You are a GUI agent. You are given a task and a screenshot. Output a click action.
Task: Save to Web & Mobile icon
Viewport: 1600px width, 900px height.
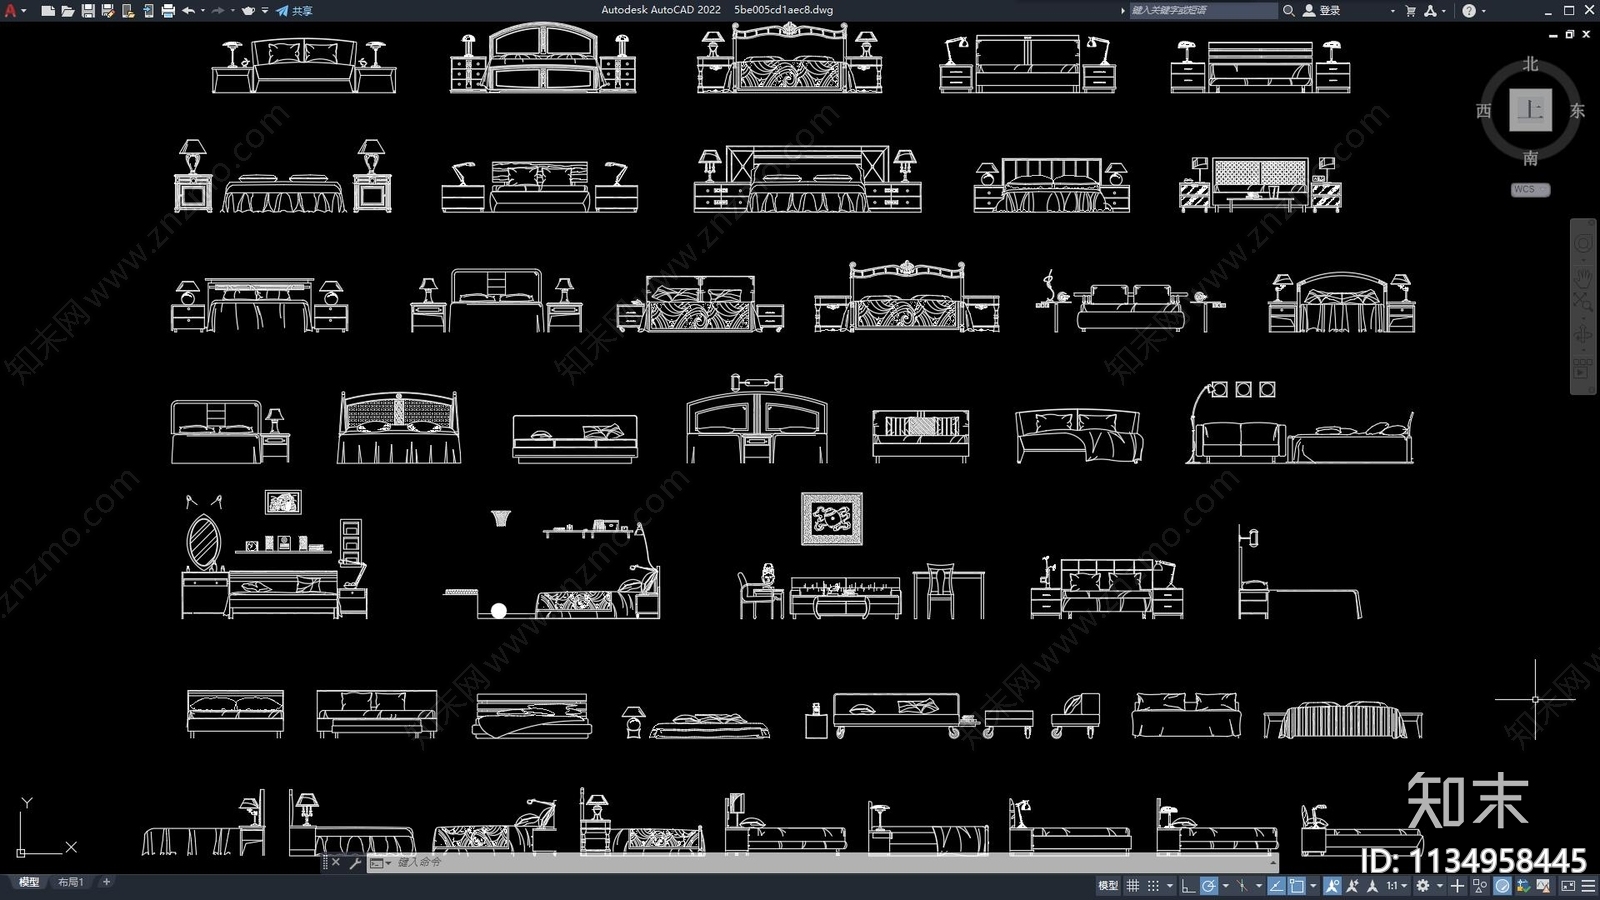[149, 10]
